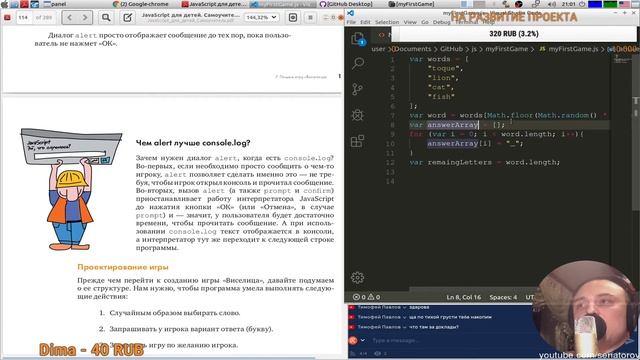Screen dimensions: 640x360
Task: Open PDF viewer hamburger menu
Action: (310, 18)
